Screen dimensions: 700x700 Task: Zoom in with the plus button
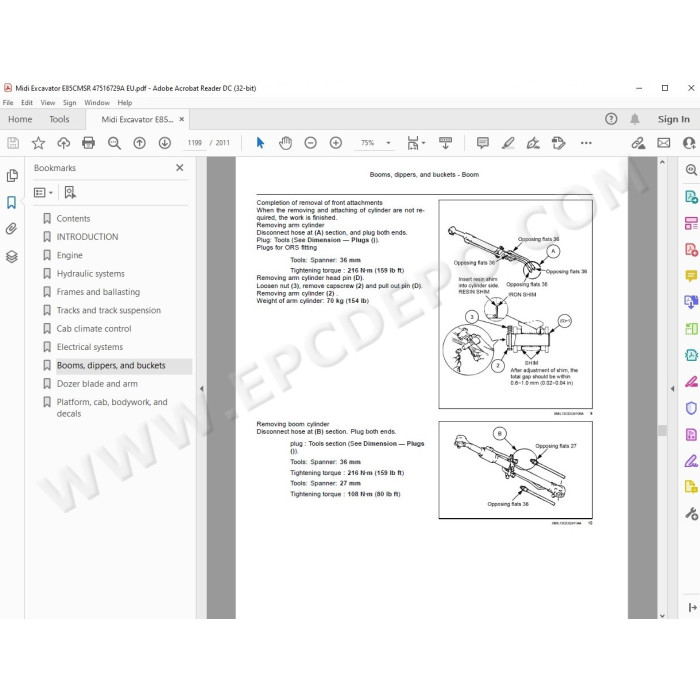336,143
